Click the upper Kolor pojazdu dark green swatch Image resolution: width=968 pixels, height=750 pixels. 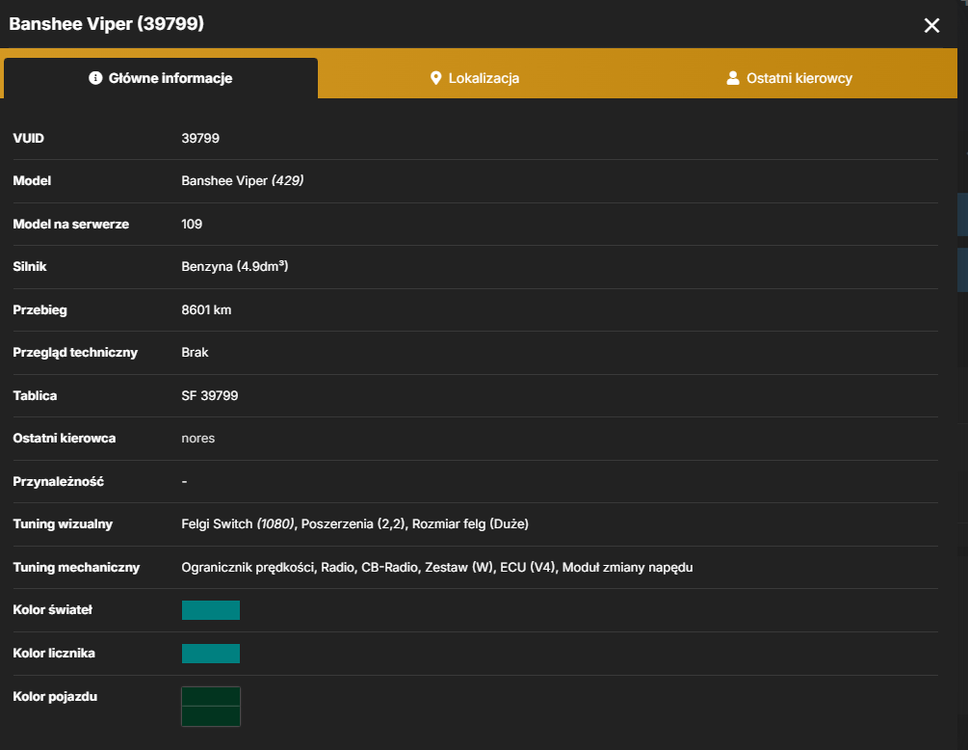pos(211,696)
